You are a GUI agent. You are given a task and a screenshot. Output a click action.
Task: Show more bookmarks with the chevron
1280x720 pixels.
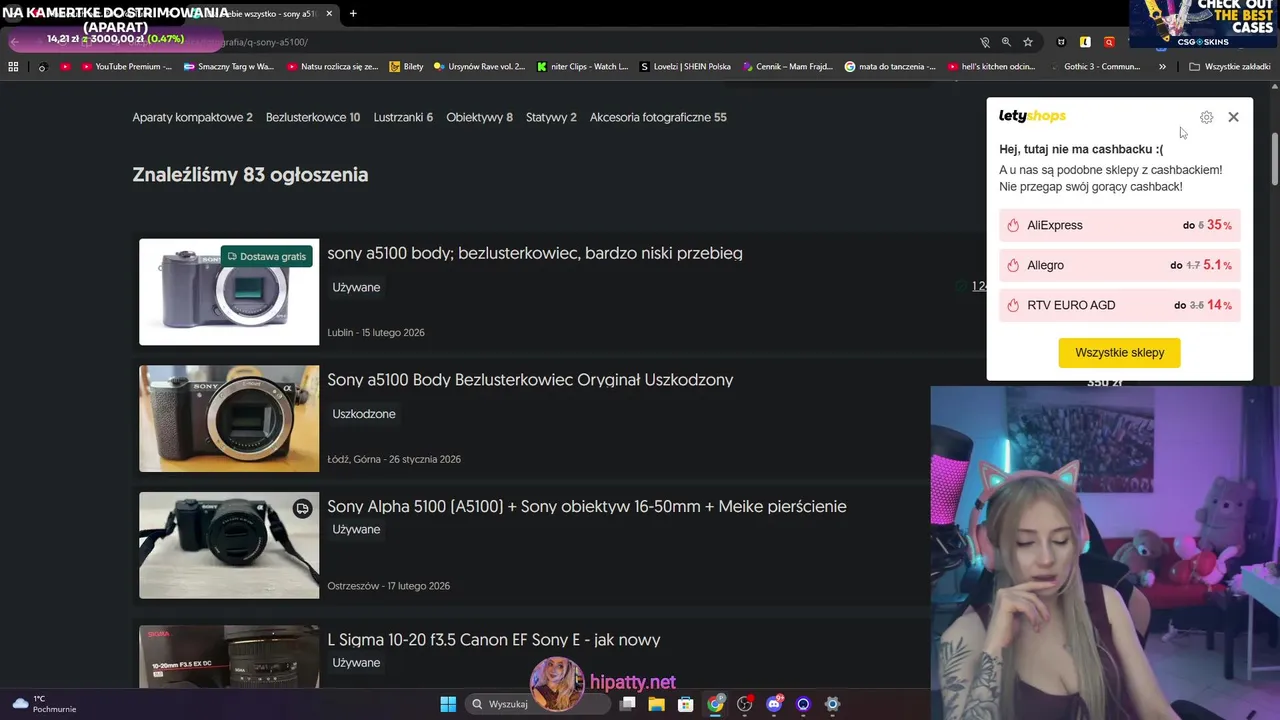click(x=1162, y=67)
